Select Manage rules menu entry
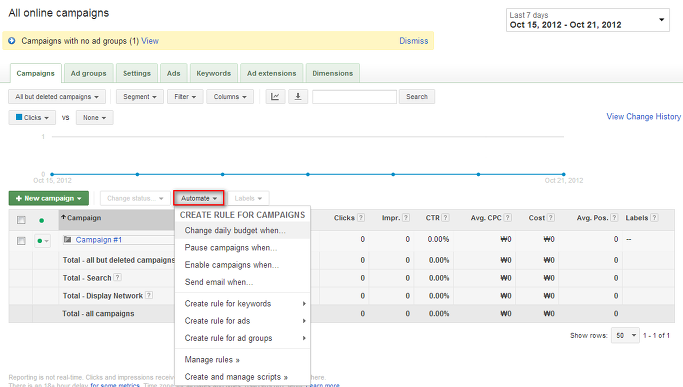 [x=243, y=360]
